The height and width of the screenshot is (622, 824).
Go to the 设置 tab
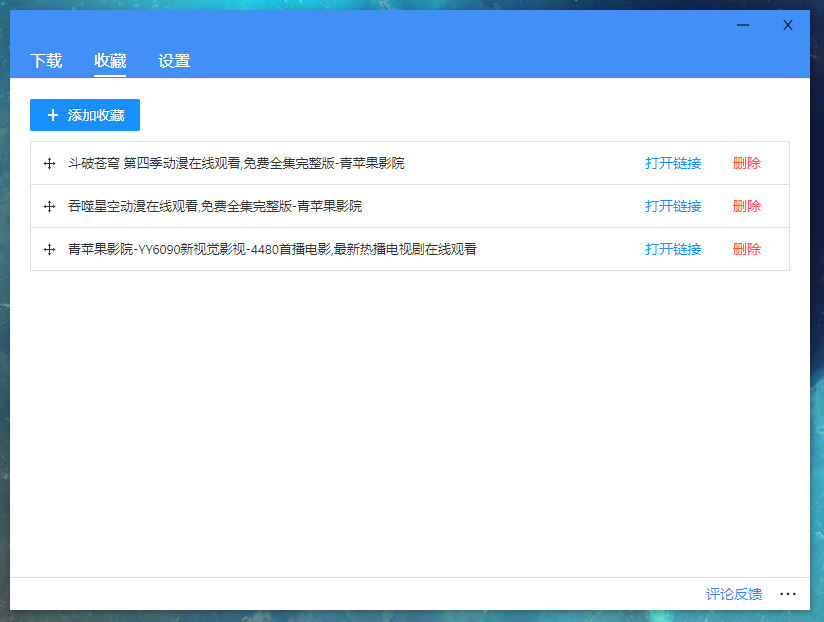174,61
